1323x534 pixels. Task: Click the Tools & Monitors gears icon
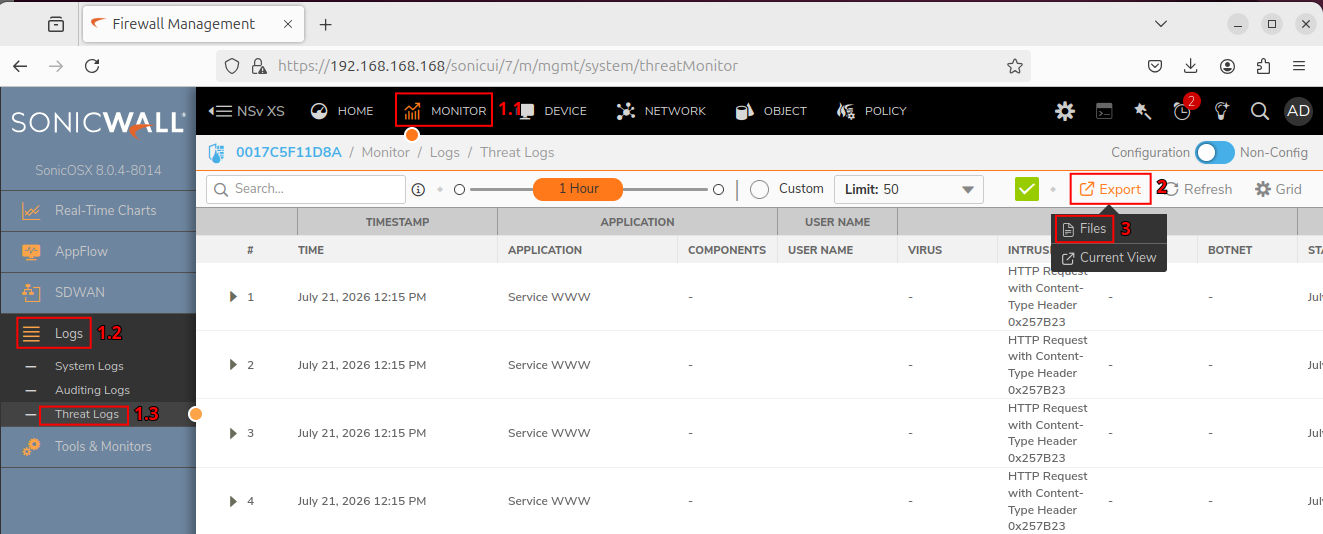pyautogui.click(x=32, y=447)
